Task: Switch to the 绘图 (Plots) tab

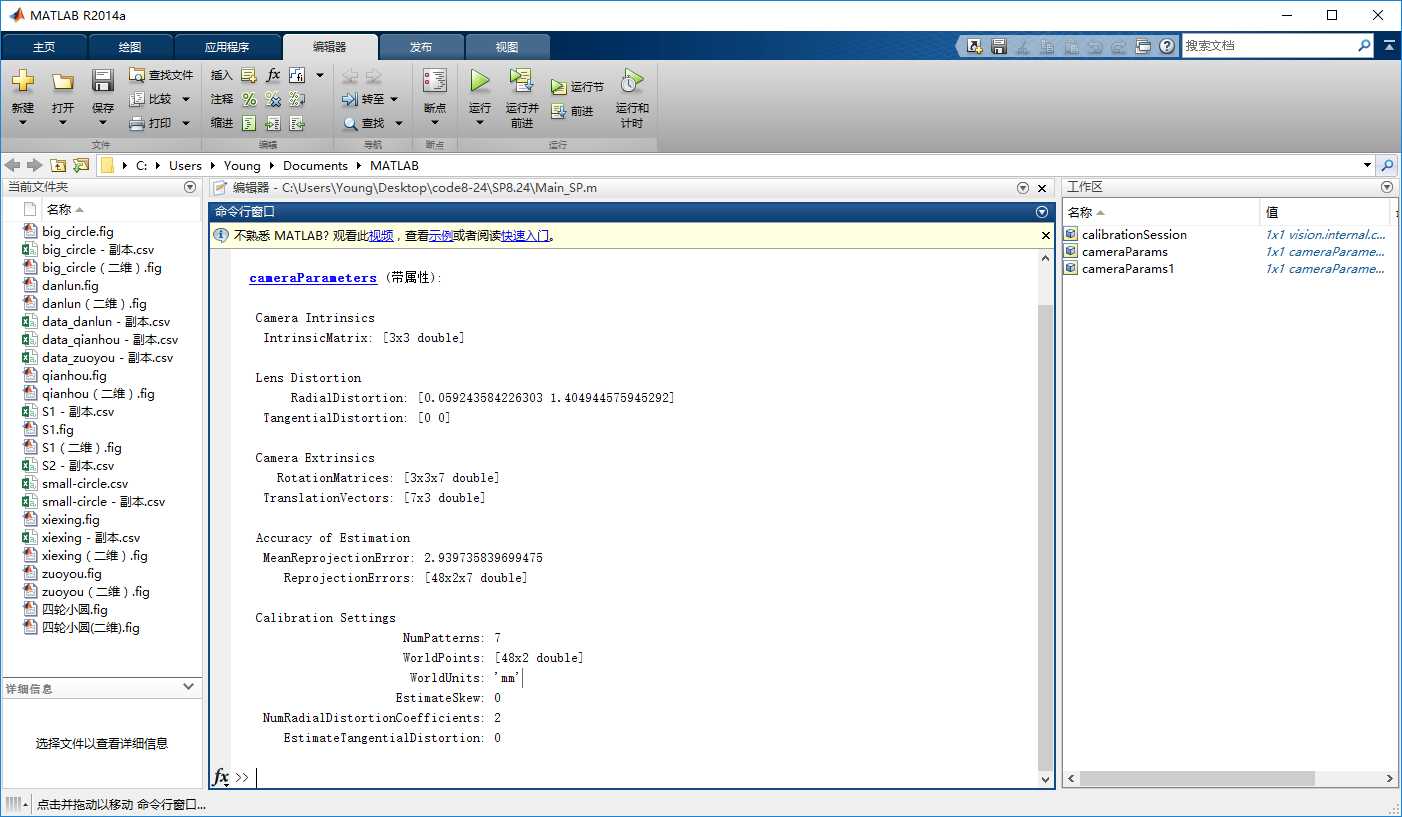Action: coord(130,47)
